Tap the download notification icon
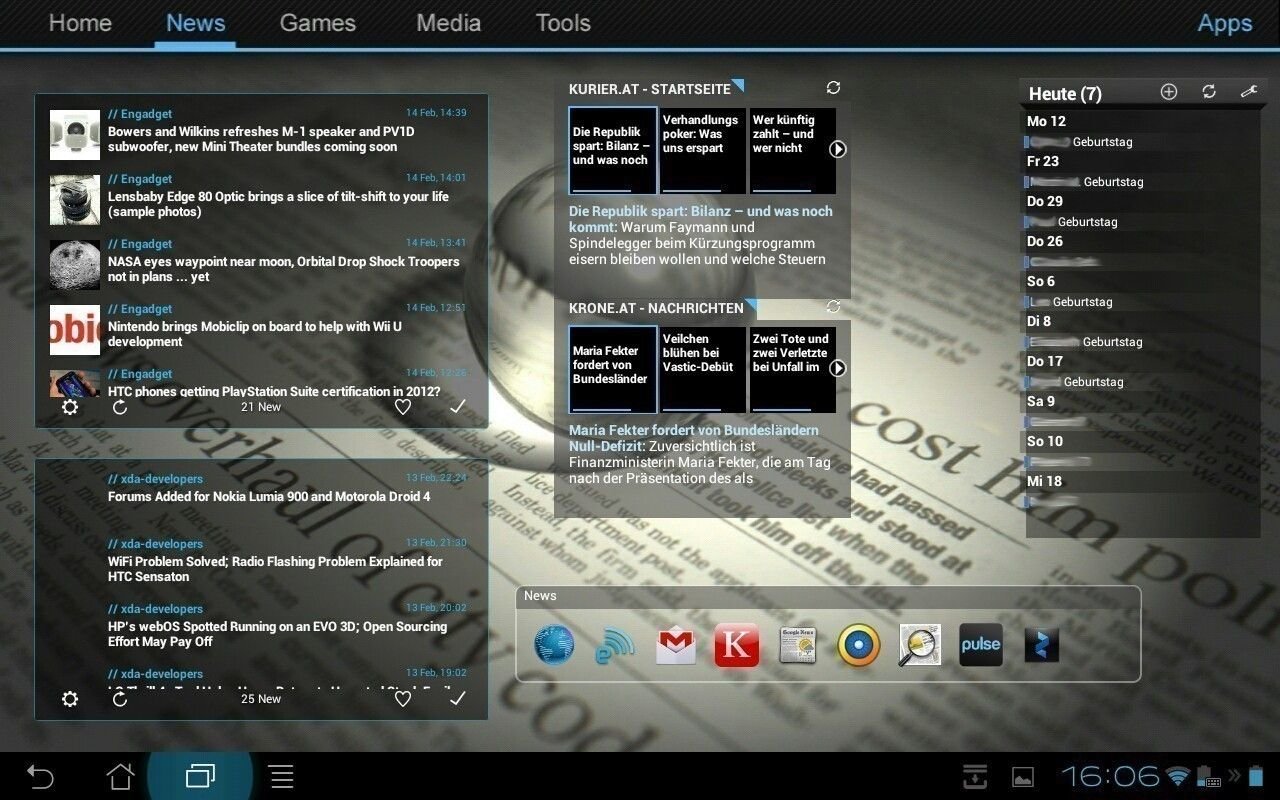This screenshot has width=1280, height=800. (975, 776)
